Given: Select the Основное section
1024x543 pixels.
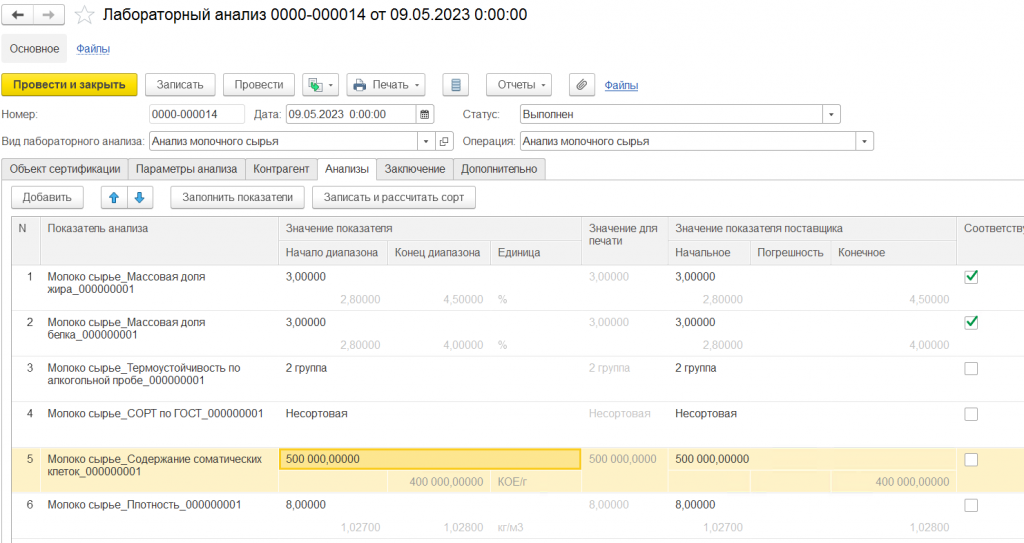Looking at the screenshot, I should (x=34, y=49).
